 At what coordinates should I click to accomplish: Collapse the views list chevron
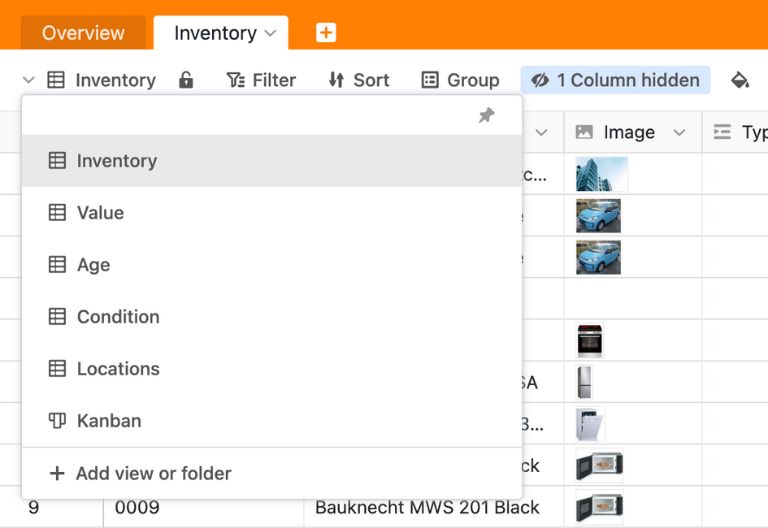(x=28, y=80)
